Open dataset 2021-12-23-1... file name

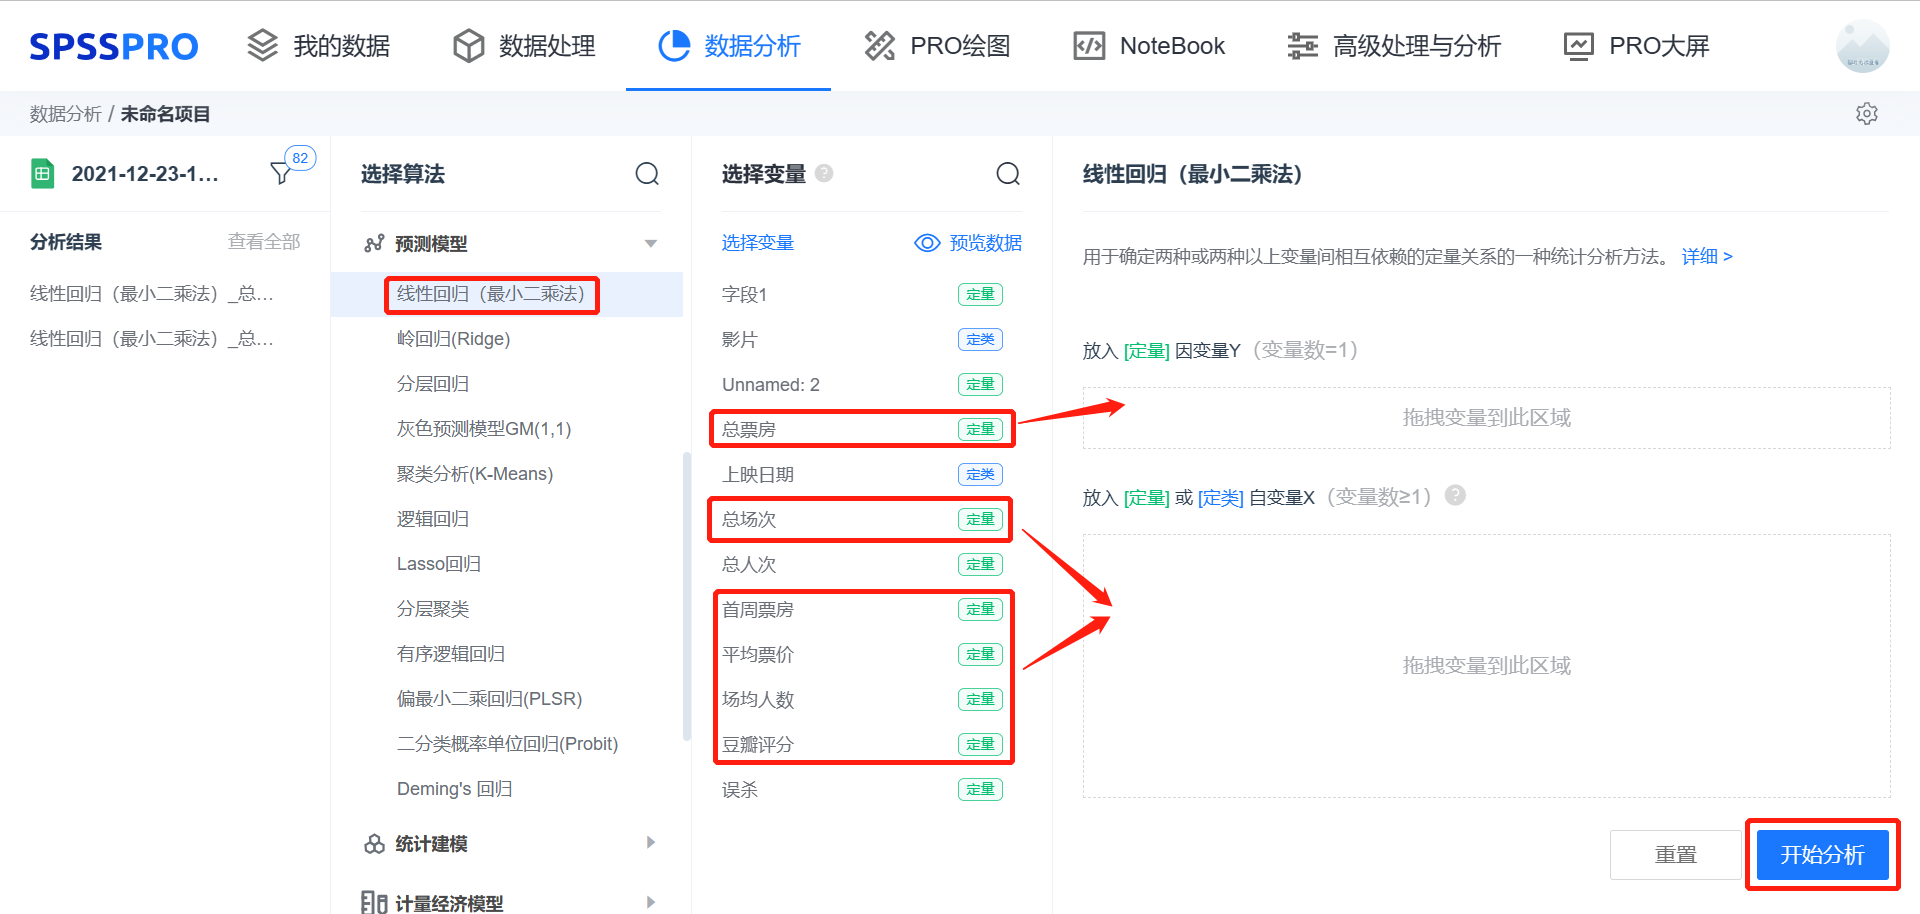tap(145, 174)
